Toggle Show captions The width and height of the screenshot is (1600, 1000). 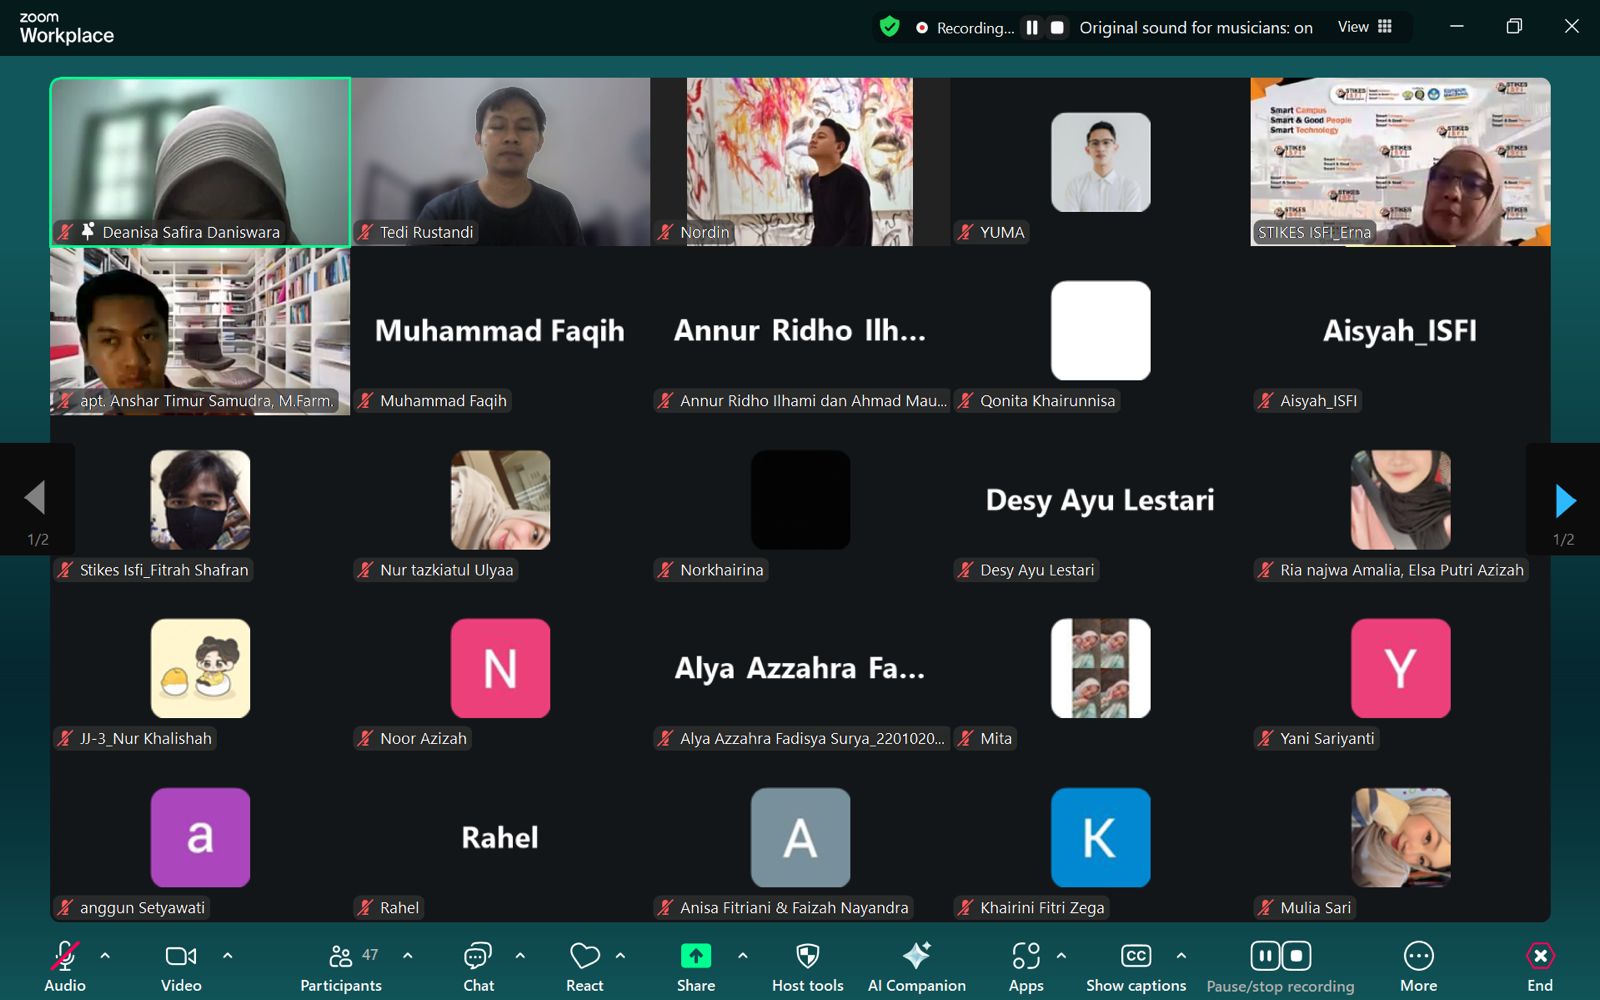tap(1136, 967)
